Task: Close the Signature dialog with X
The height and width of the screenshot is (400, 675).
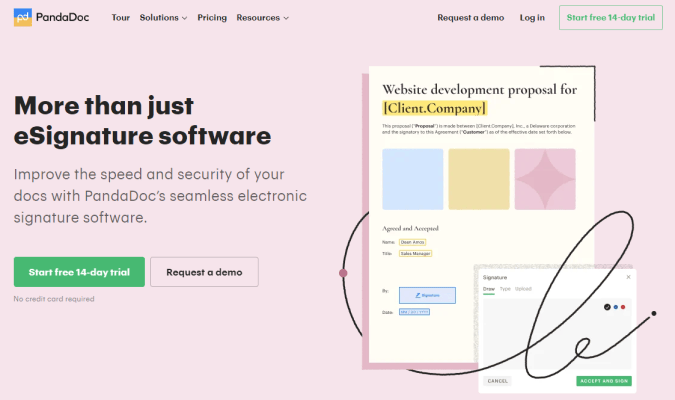Action: pos(628,277)
